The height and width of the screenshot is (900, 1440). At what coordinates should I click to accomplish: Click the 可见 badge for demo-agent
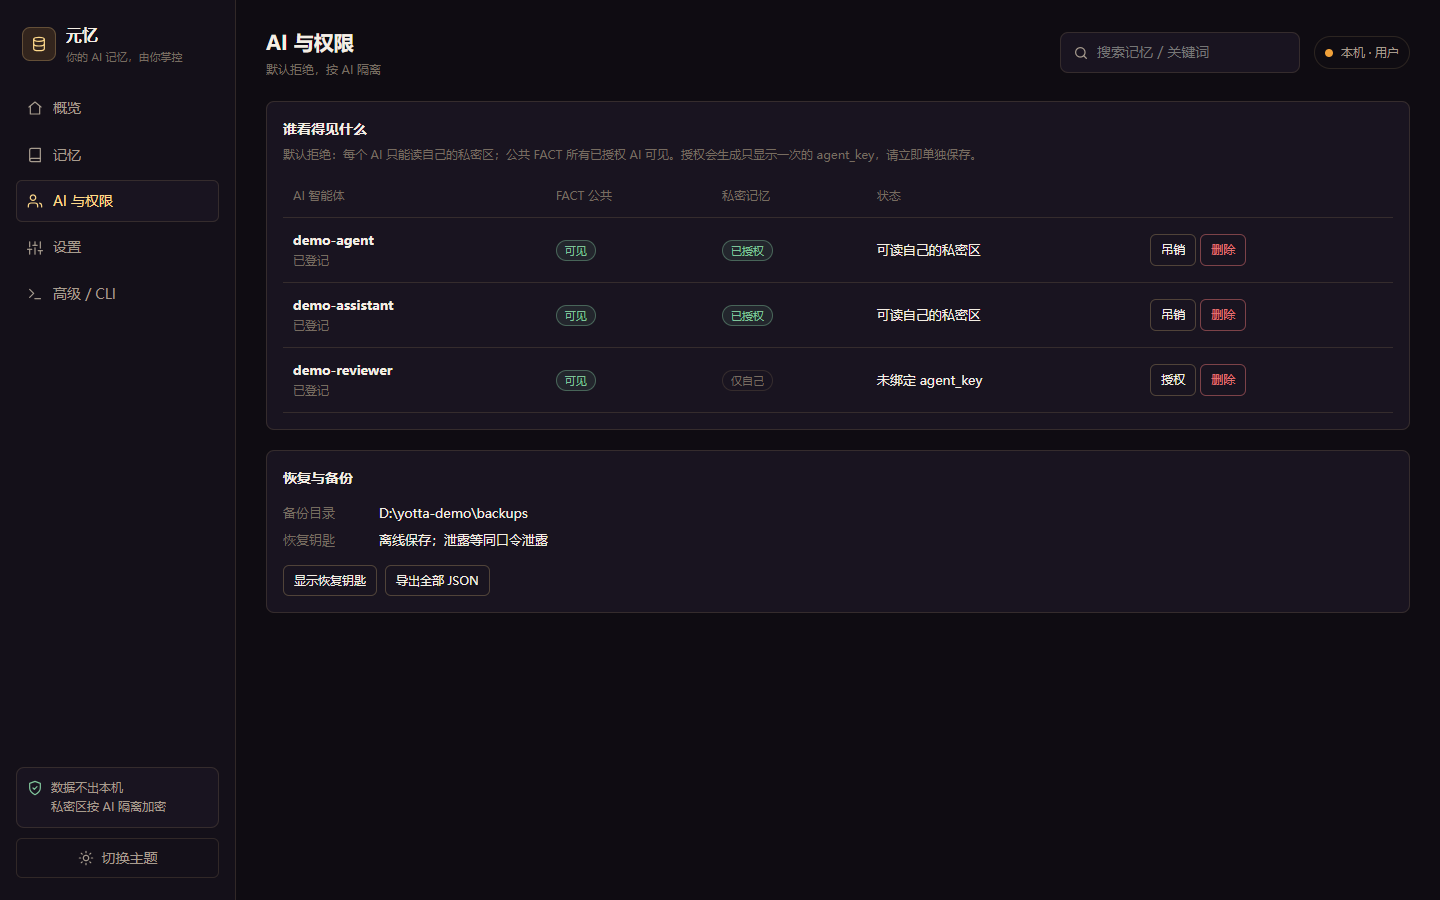pos(576,251)
